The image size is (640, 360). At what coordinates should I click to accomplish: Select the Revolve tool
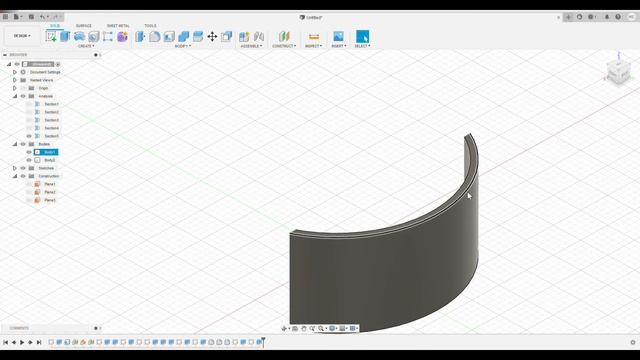tap(79, 36)
